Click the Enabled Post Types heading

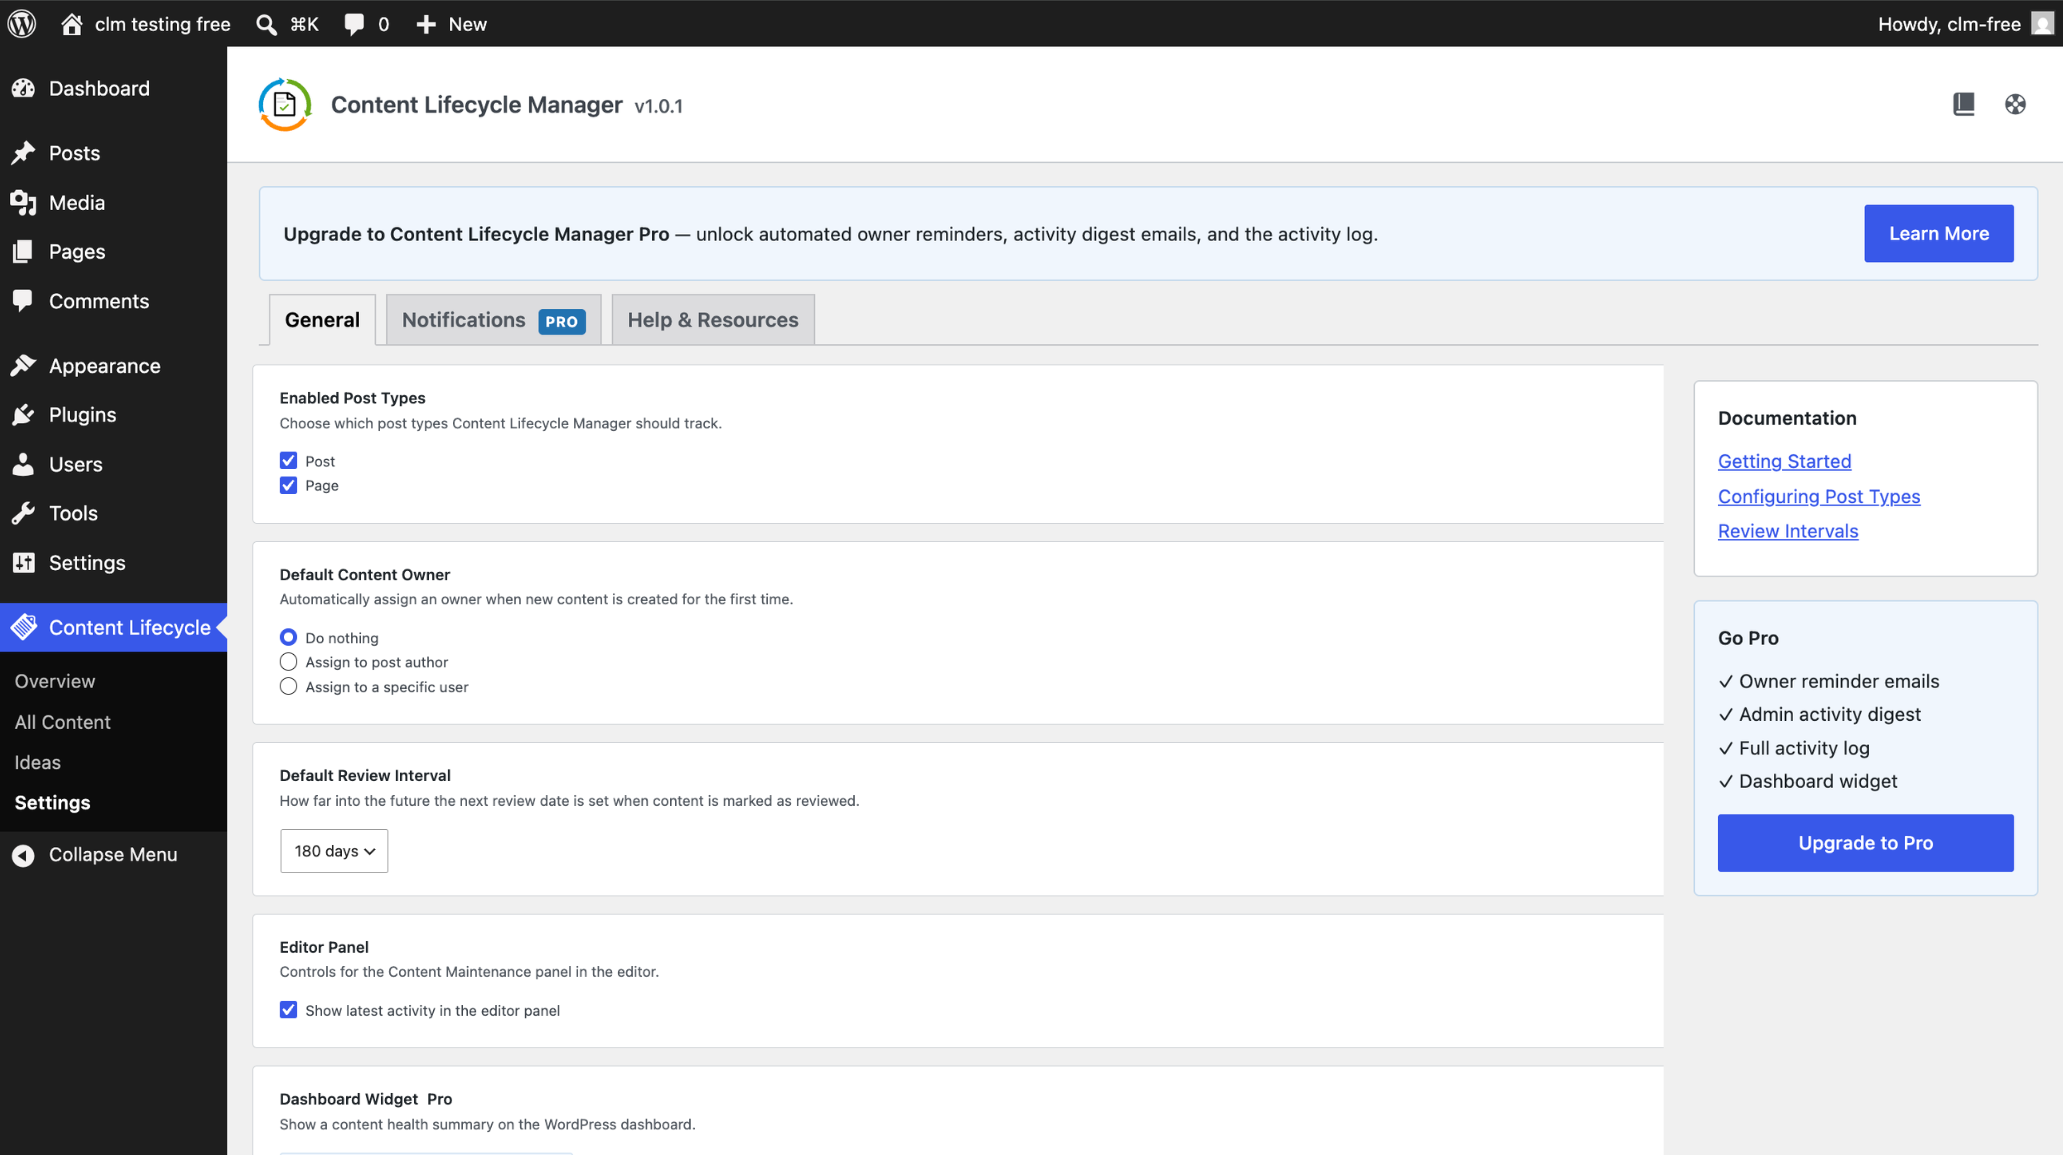(352, 398)
